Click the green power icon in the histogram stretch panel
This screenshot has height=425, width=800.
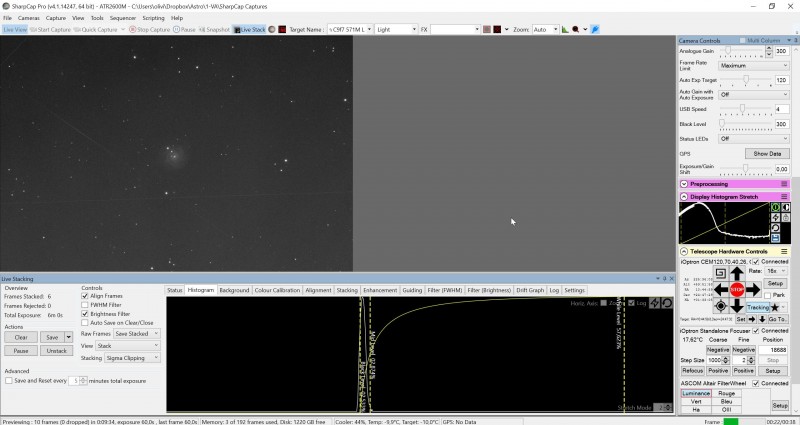pos(775,207)
